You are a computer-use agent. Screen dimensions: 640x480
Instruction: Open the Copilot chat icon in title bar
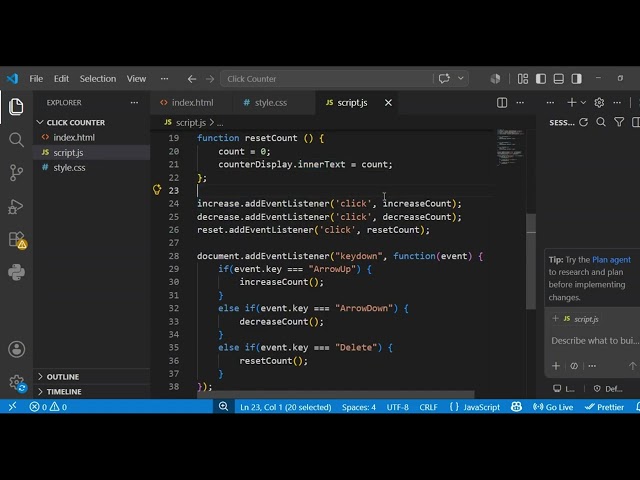click(x=444, y=78)
